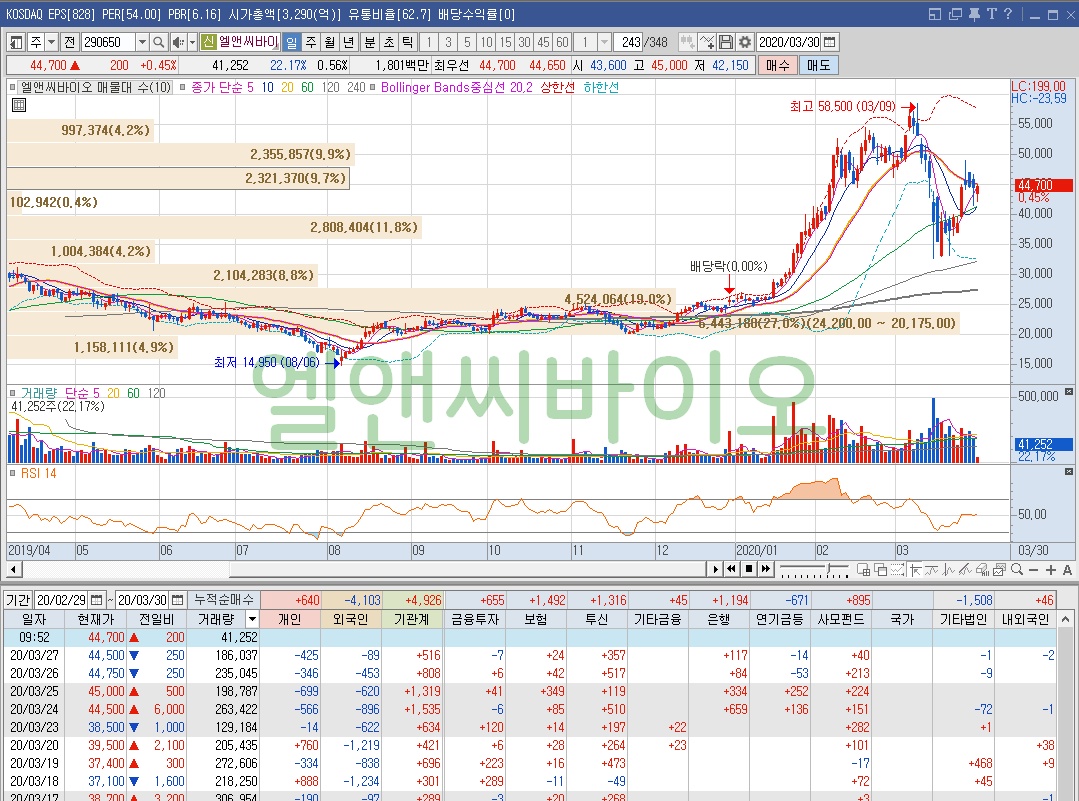Image resolution: width=1079 pixels, height=801 pixels.
Task: Open chart settings gear icon
Action: (x=745, y=43)
